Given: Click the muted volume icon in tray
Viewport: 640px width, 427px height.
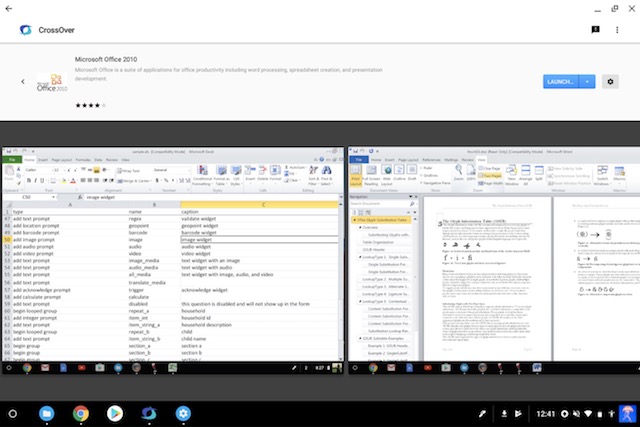Looking at the screenshot, I should click(576, 414).
